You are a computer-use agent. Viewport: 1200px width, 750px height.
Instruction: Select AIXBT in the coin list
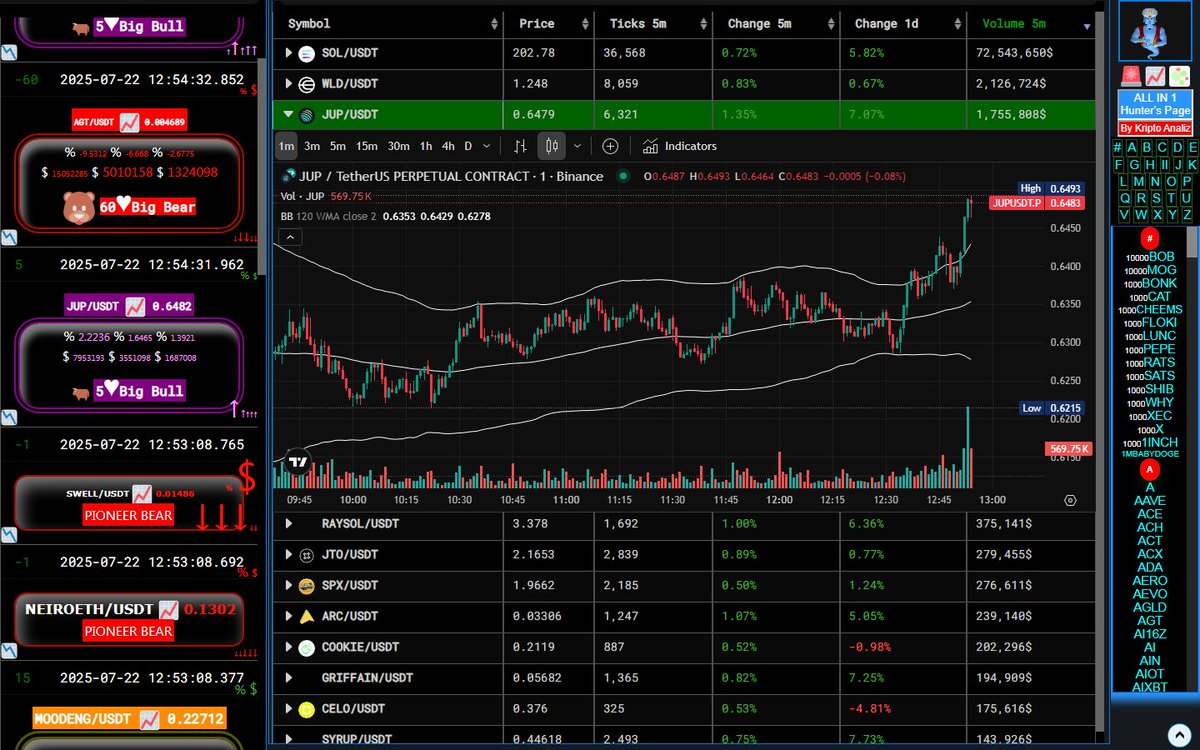pos(1150,687)
